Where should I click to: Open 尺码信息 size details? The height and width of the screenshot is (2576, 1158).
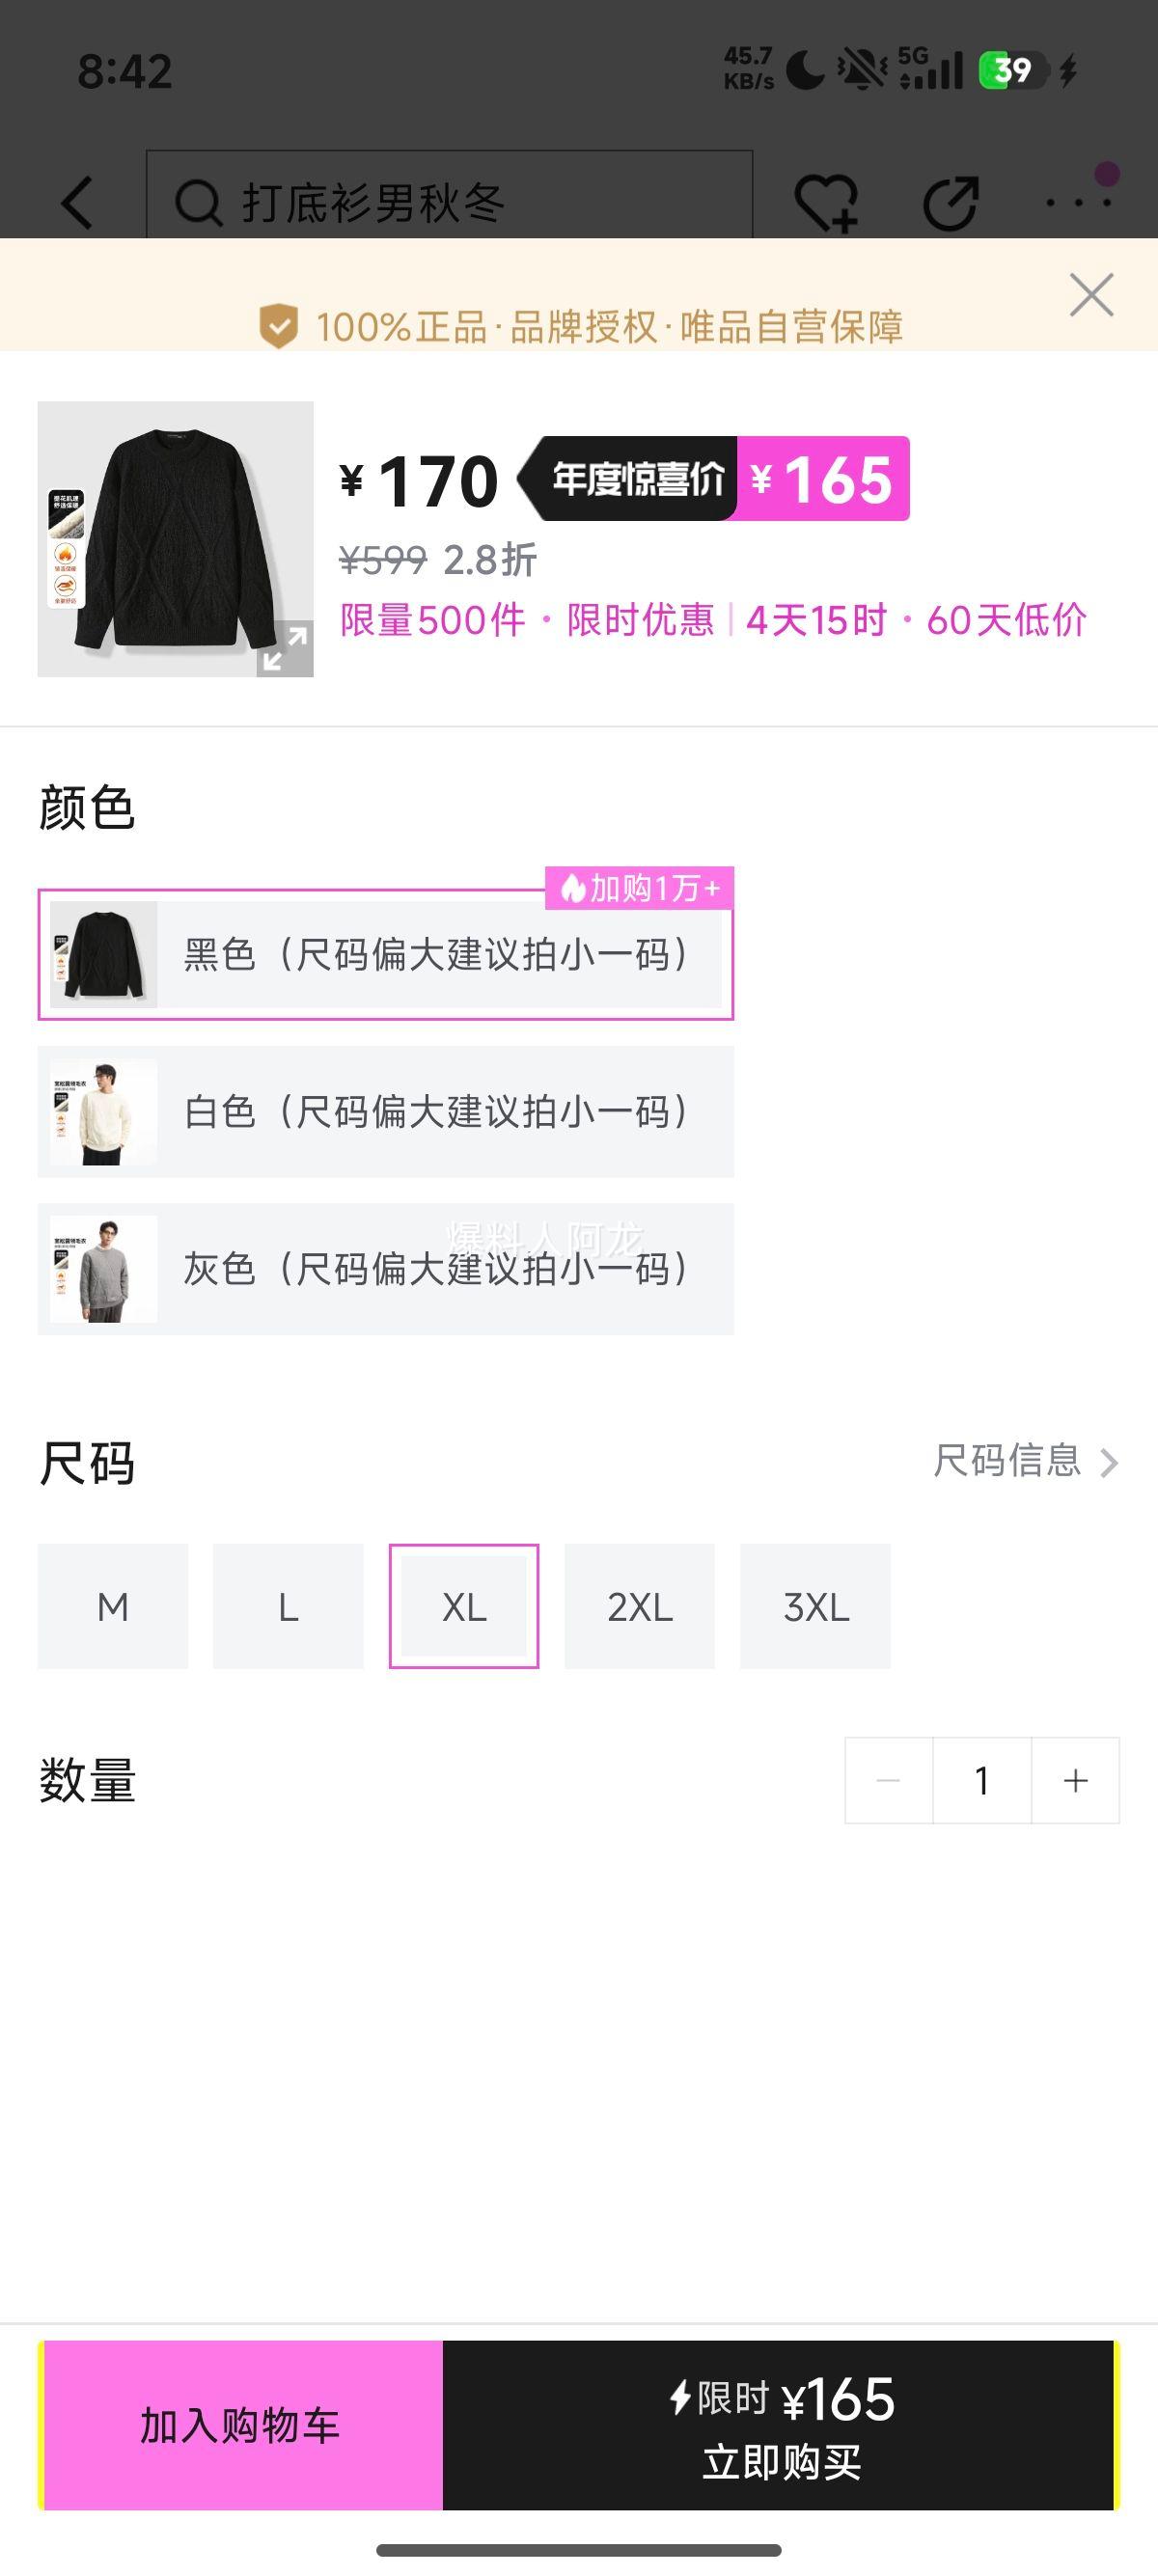(1025, 1461)
